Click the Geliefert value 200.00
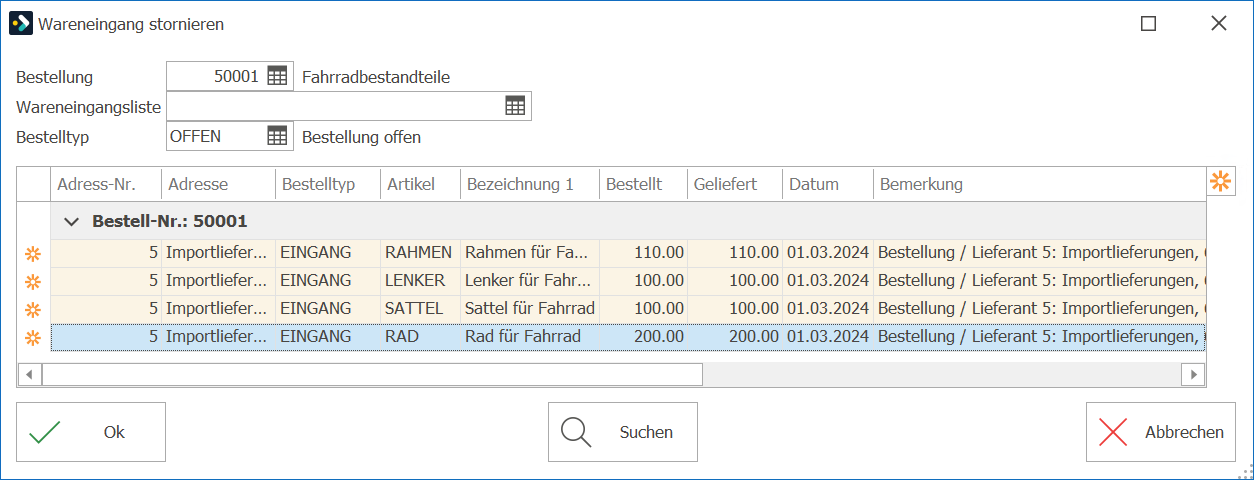 735,337
